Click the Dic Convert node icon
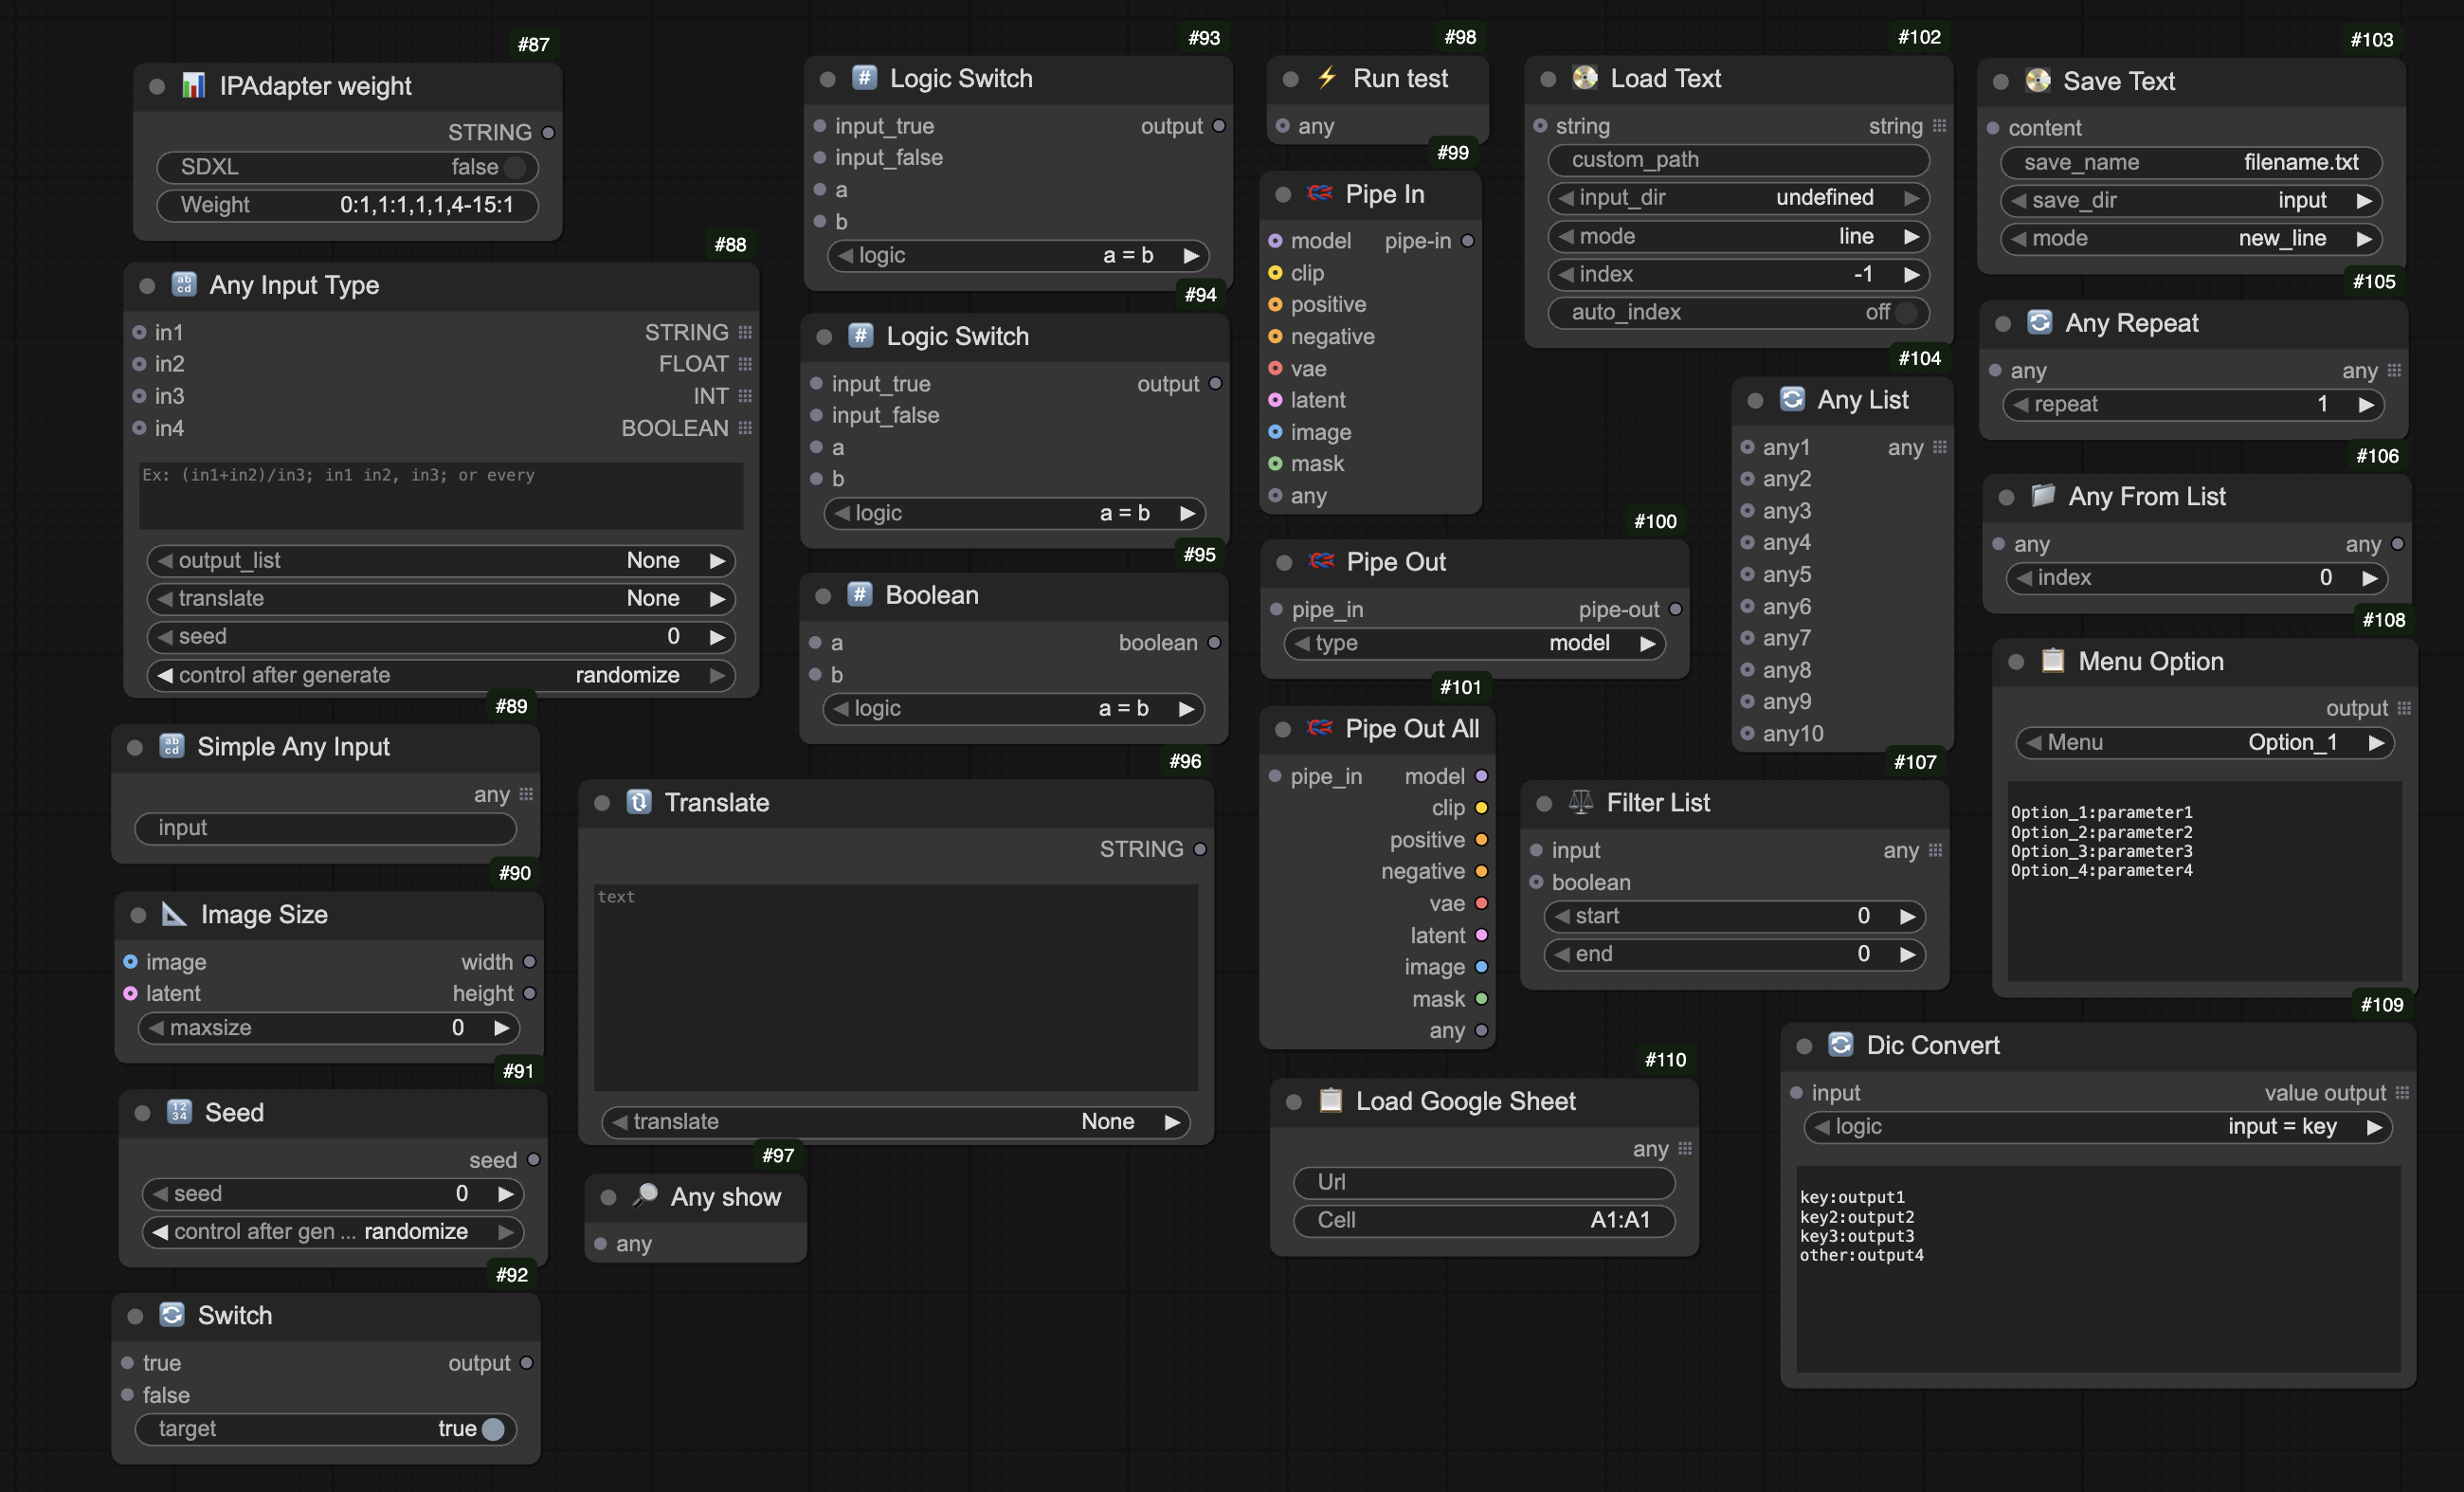This screenshot has width=2464, height=1492. 1841,1044
